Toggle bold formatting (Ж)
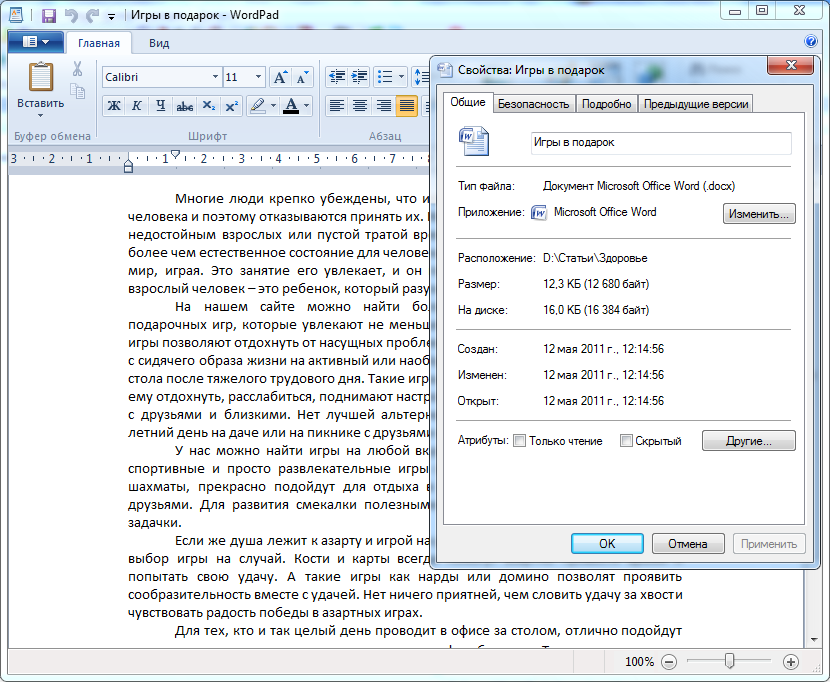The image size is (830, 682). point(114,106)
